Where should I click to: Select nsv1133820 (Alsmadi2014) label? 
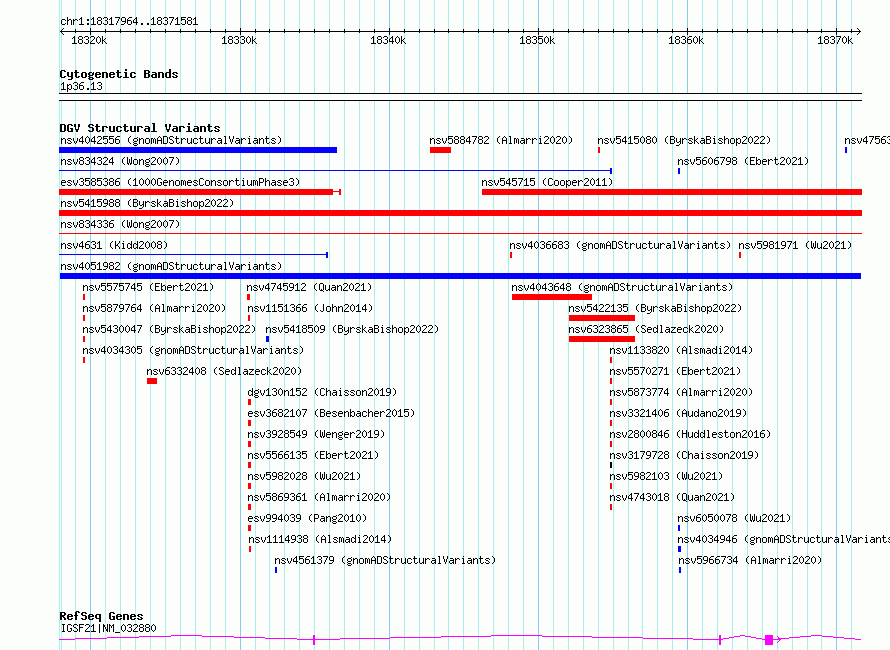click(681, 350)
